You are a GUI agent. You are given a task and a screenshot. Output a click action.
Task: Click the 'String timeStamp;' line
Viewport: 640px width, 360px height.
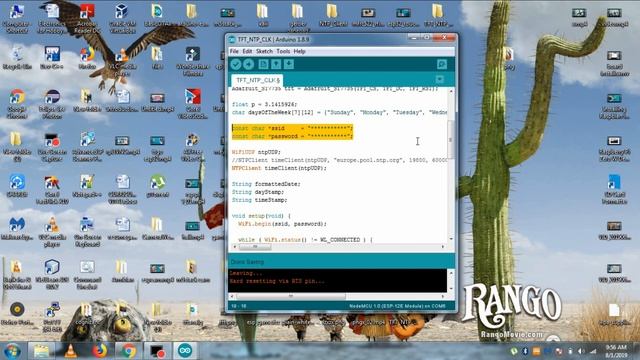[260, 200]
